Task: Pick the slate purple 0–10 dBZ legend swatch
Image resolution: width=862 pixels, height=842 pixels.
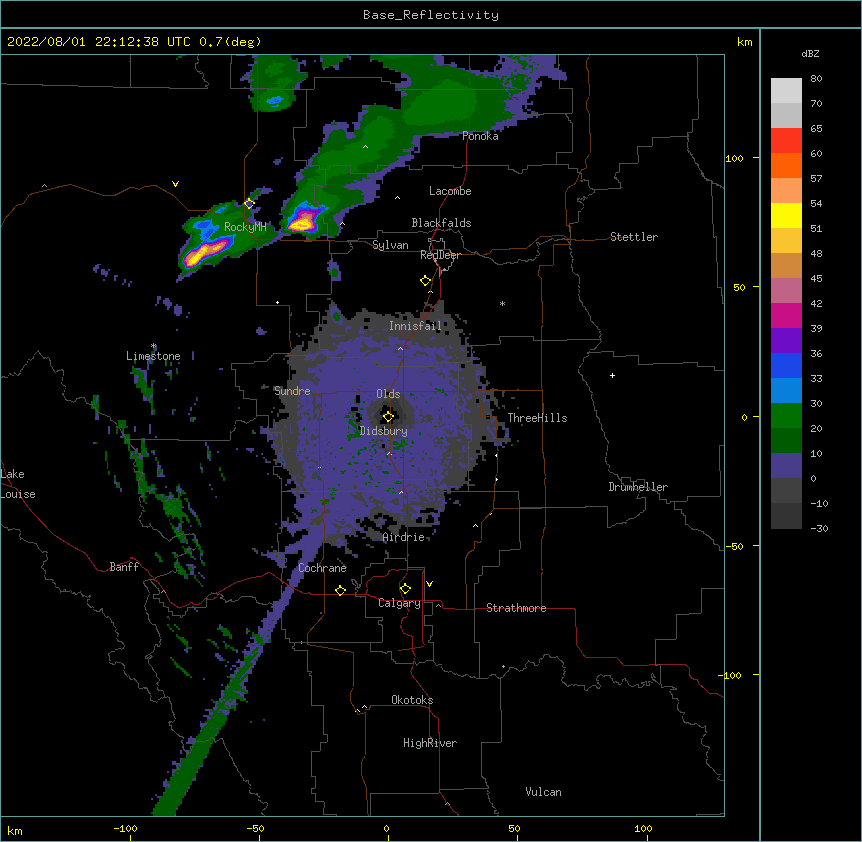Action: click(786, 466)
